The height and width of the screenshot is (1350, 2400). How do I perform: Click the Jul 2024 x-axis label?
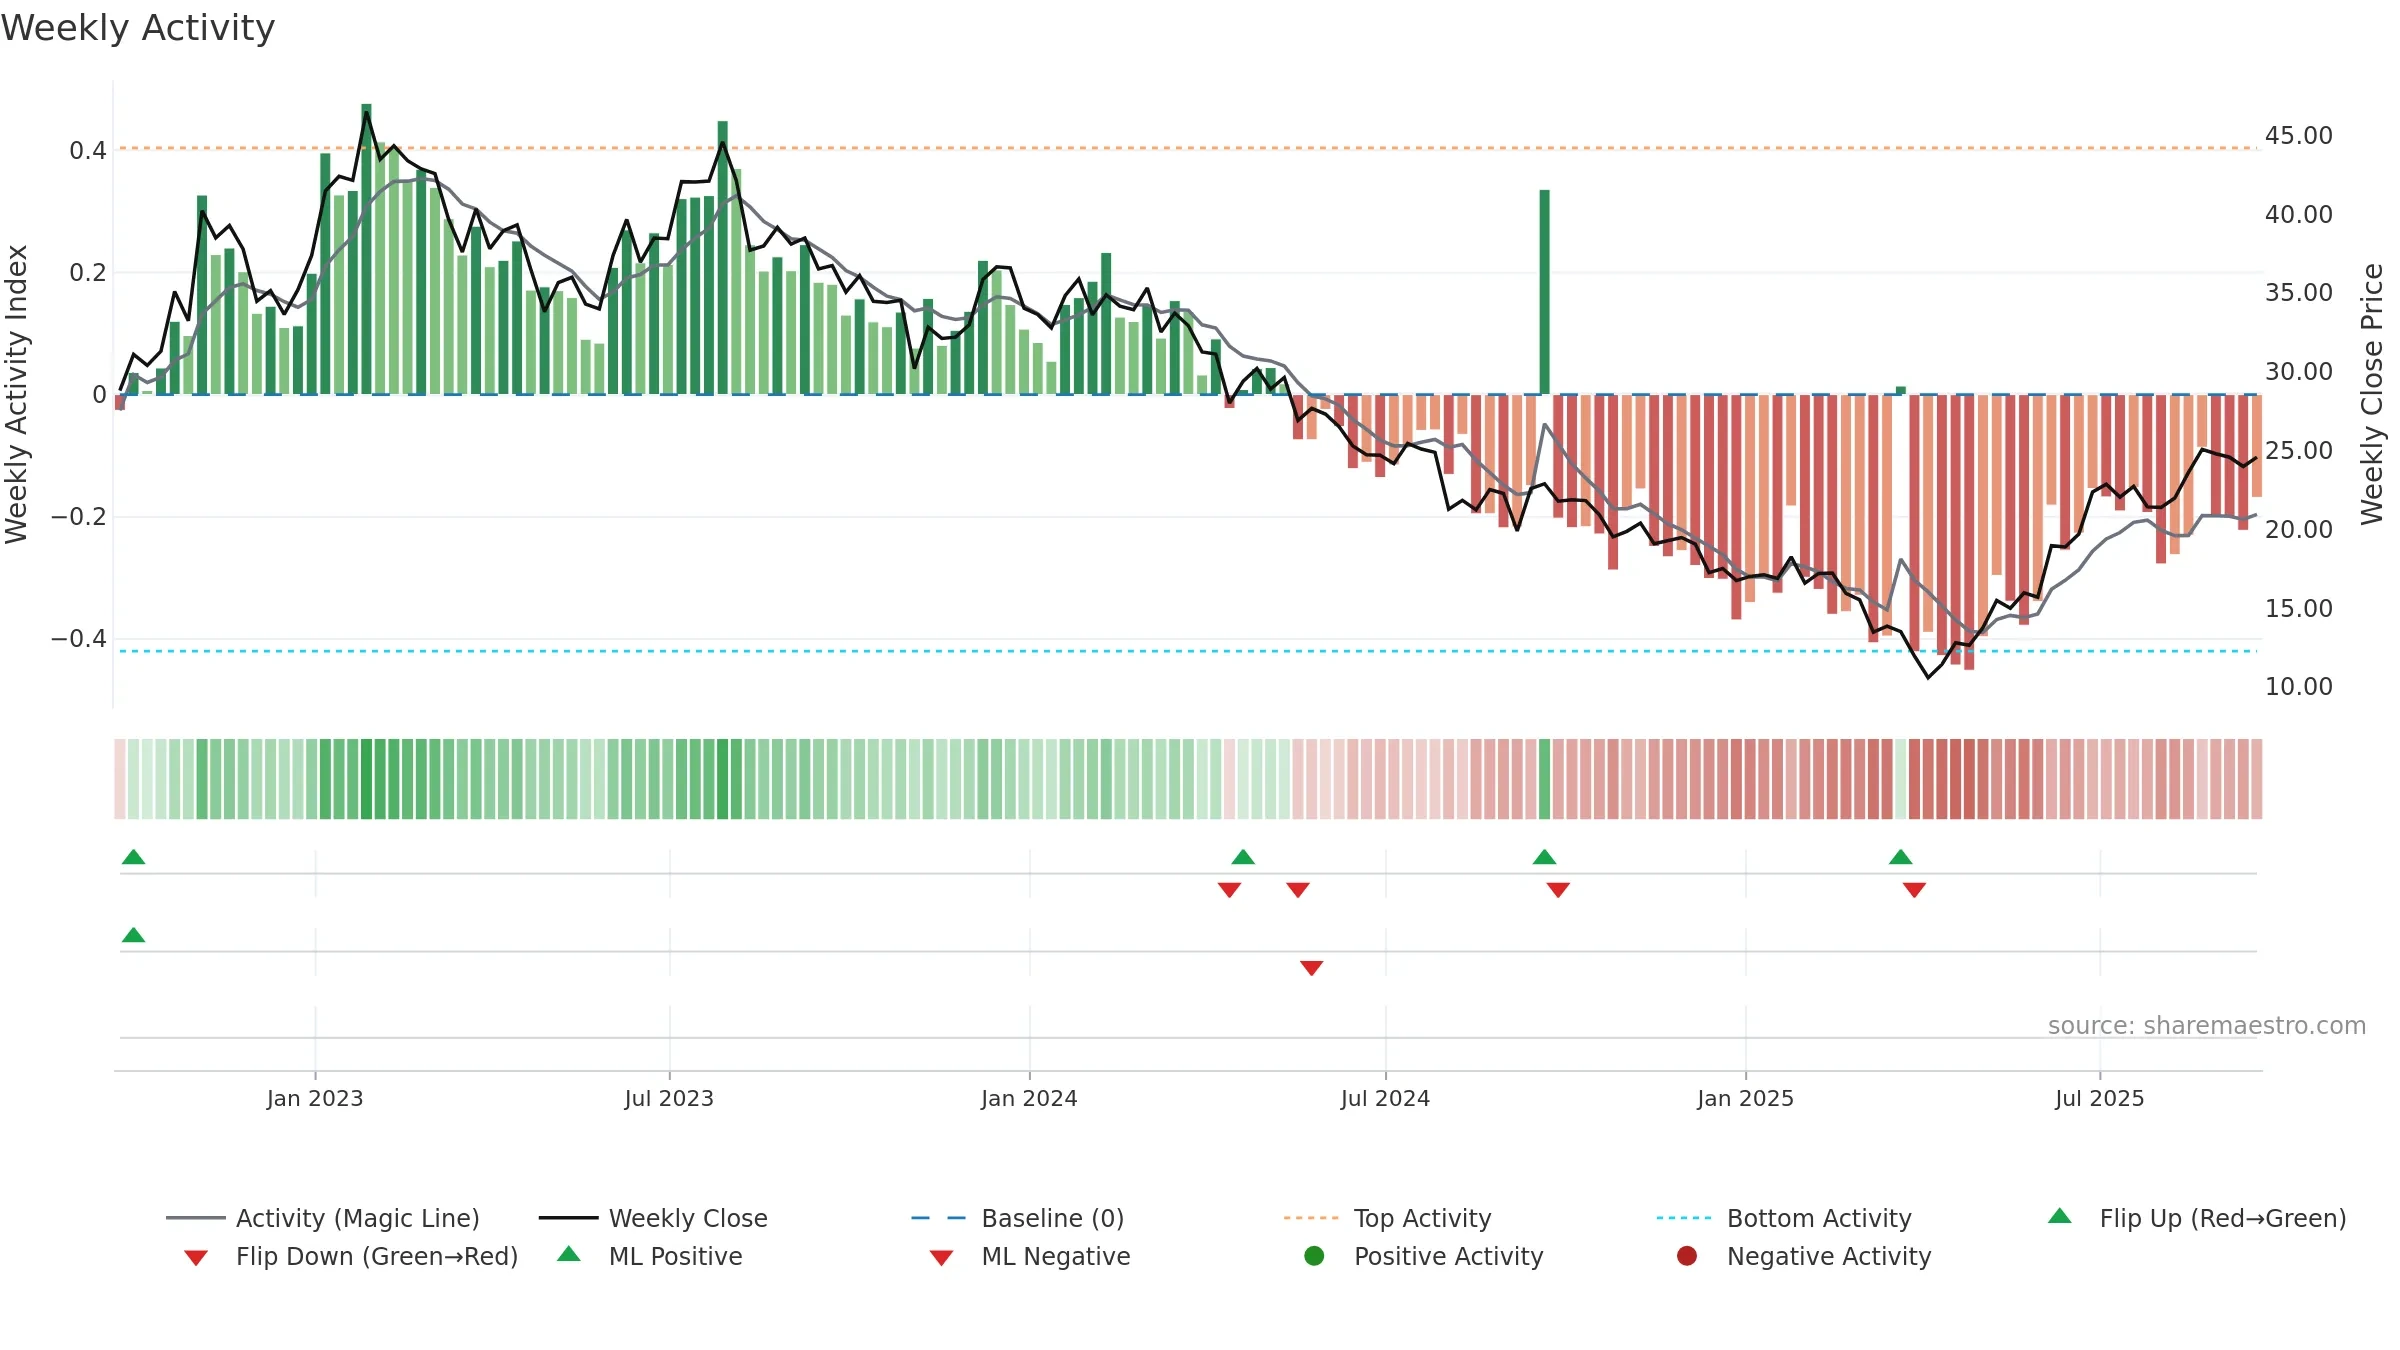(1385, 1098)
